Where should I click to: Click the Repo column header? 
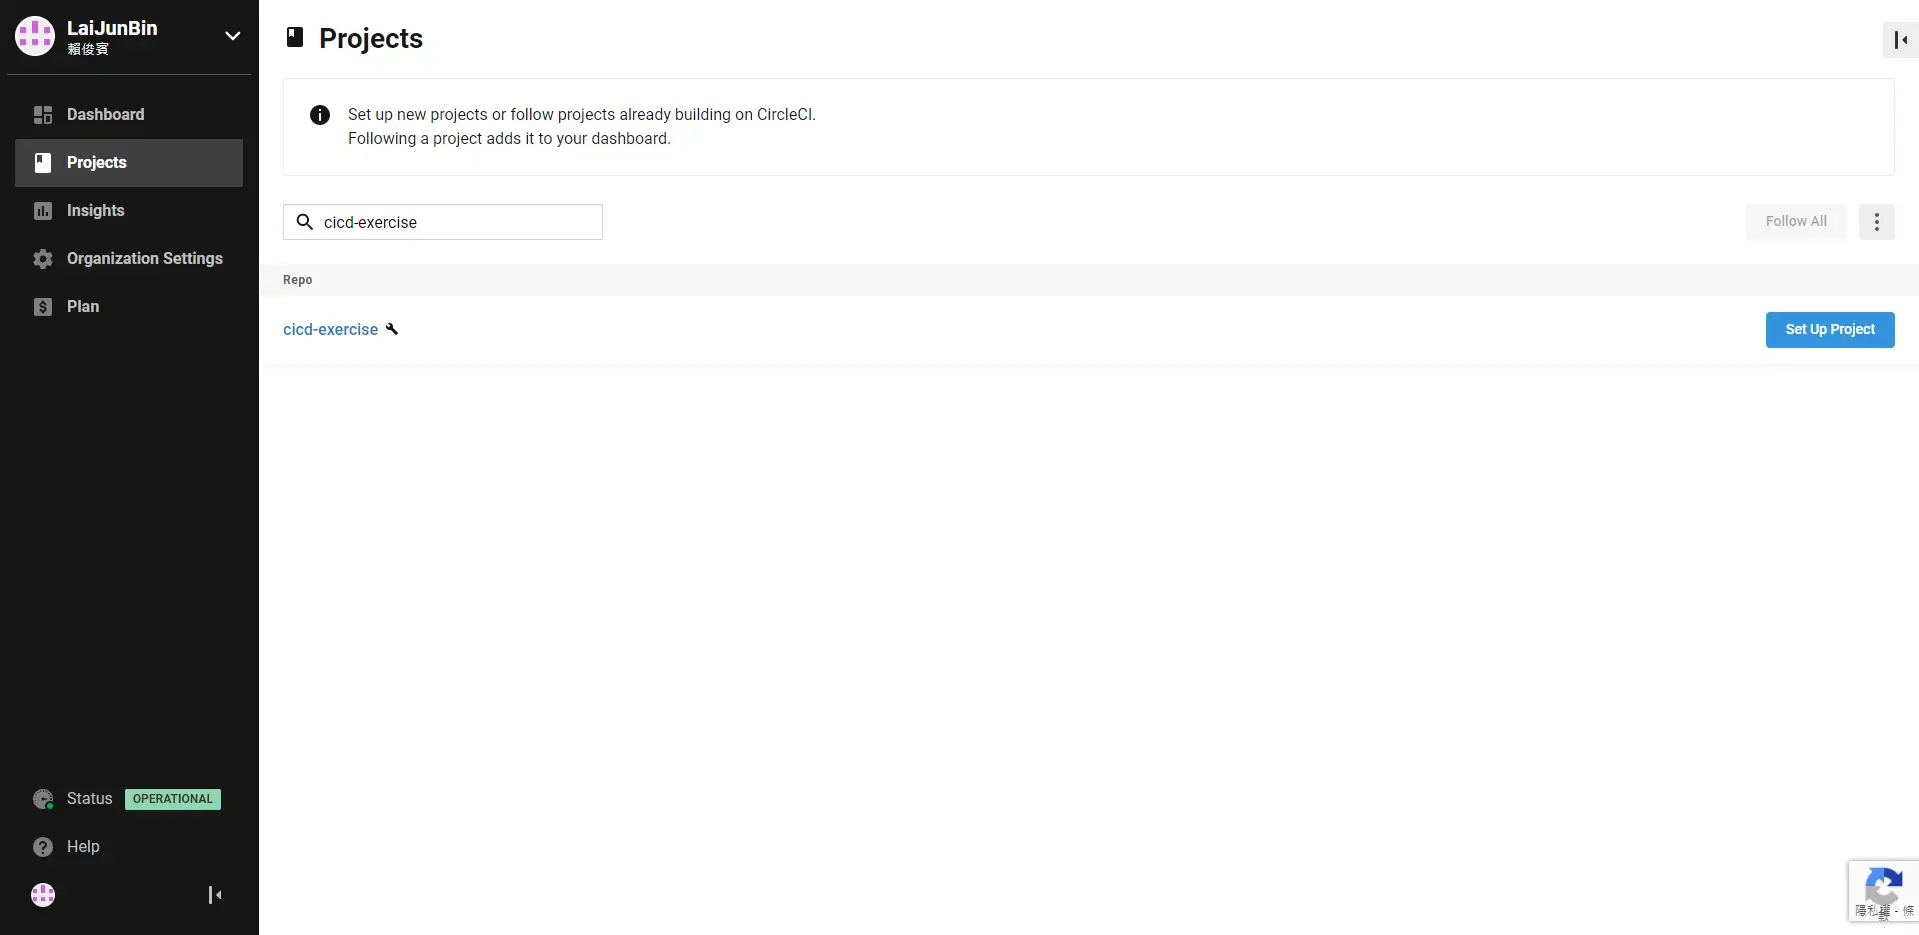297,280
